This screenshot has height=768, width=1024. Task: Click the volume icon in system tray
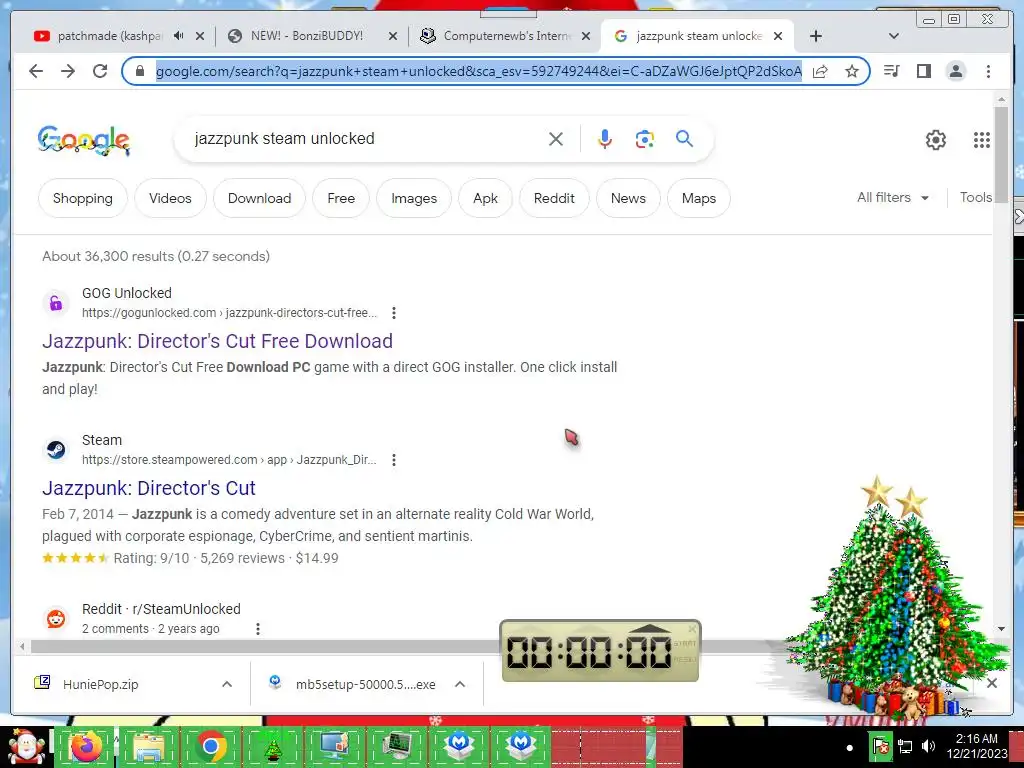click(928, 746)
